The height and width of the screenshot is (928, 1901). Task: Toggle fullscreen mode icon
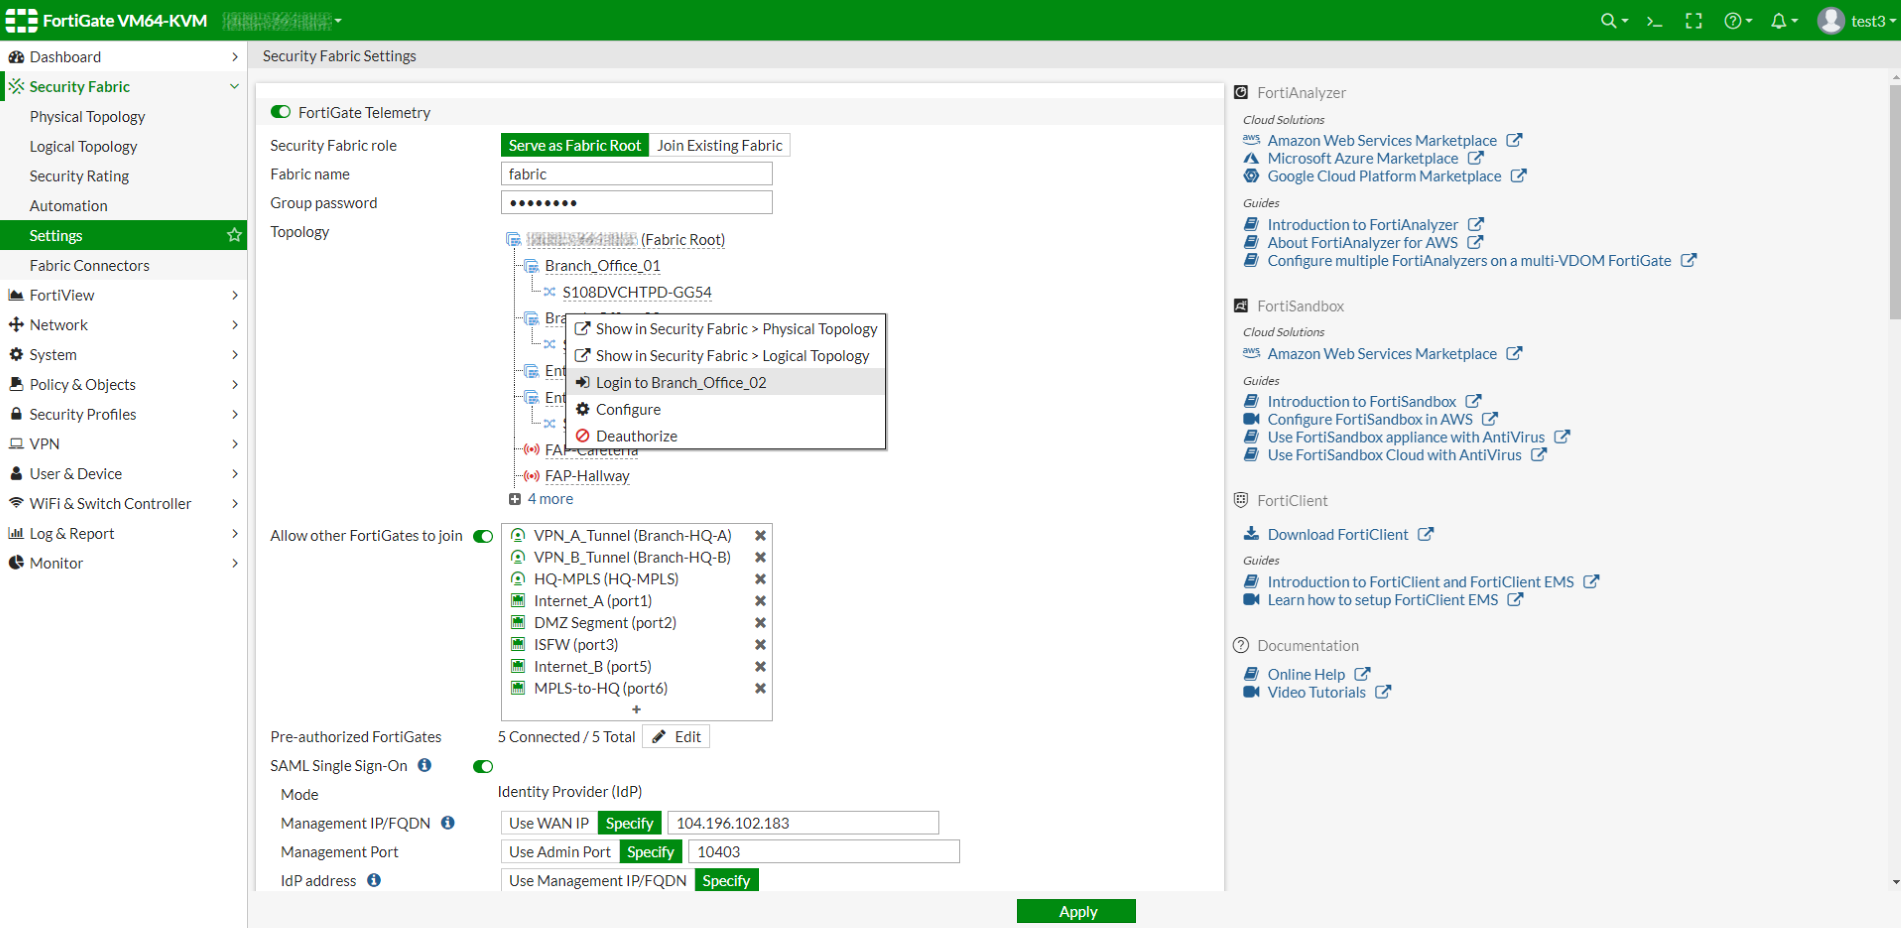[1694, 21]
